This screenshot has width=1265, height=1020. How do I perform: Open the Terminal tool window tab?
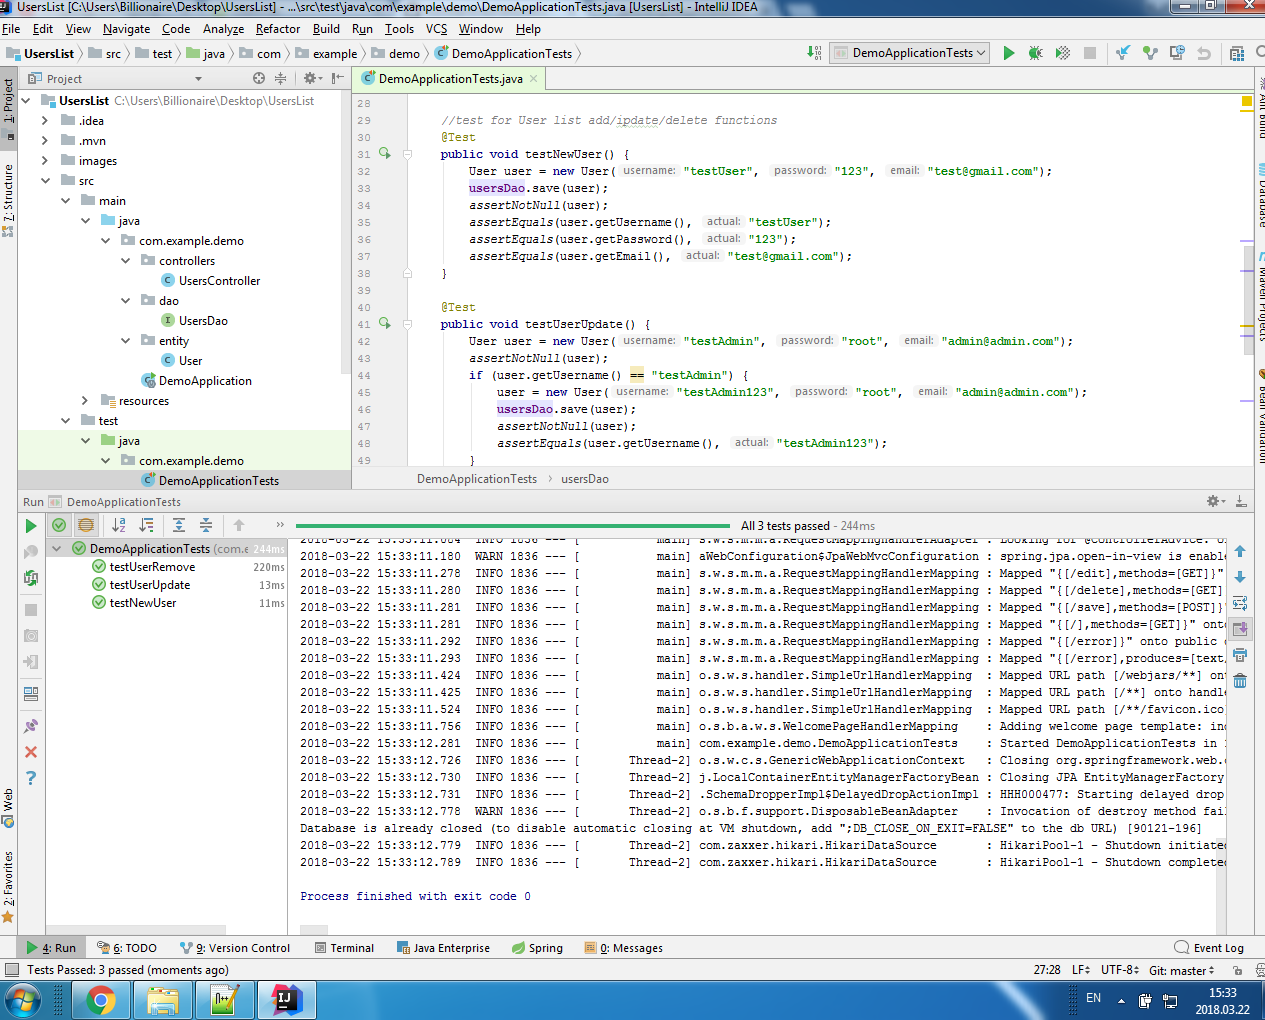(x=343, y=948)
